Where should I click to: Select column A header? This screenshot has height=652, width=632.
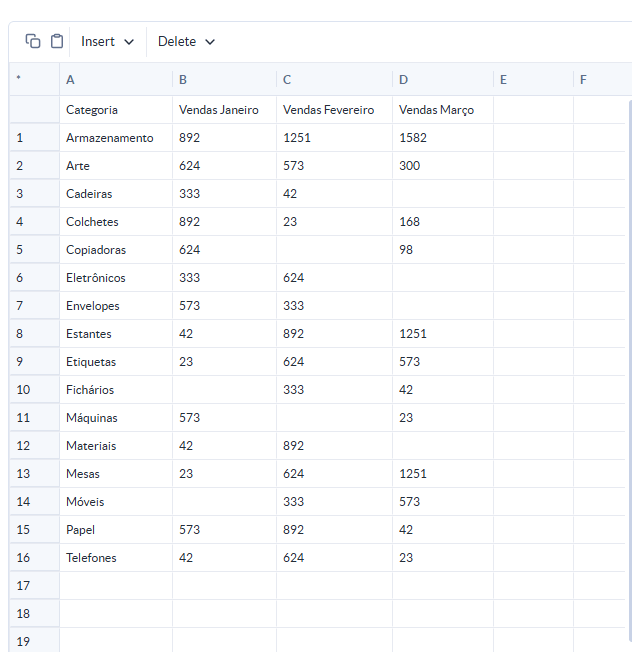[115, 79]
